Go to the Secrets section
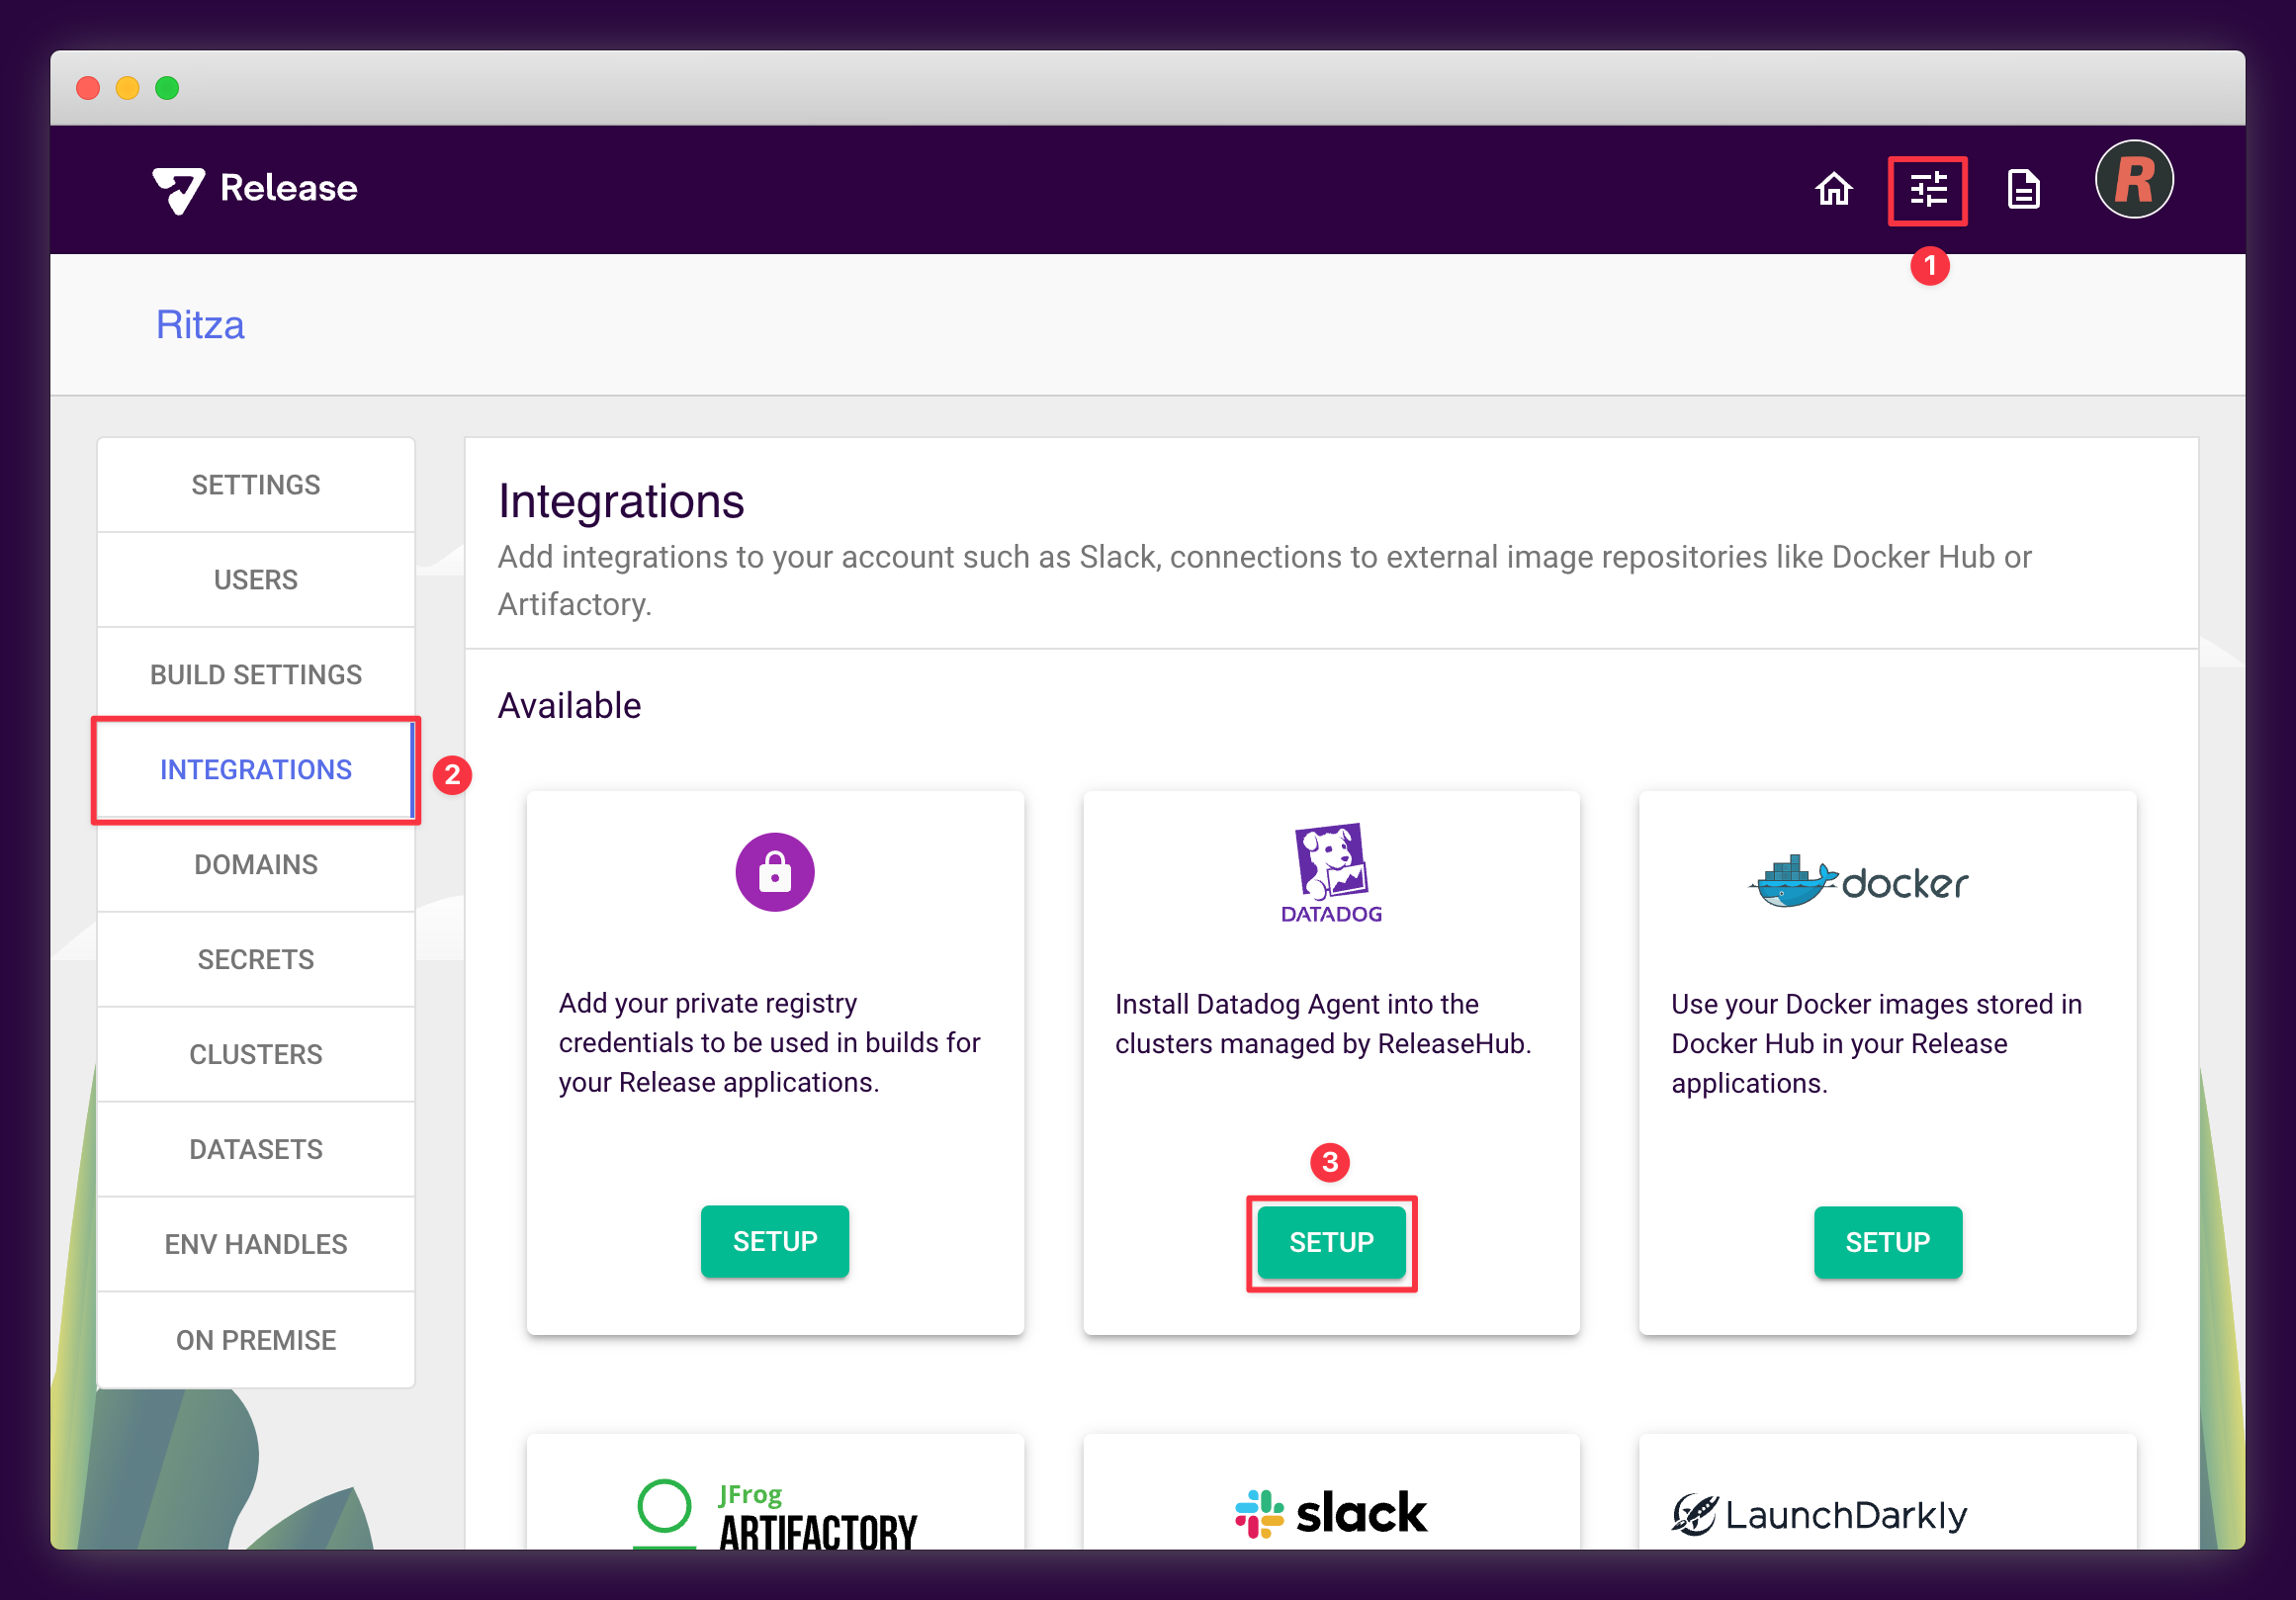The width and height of the screenshot is (2296, 1600). (x=256, y=960)
